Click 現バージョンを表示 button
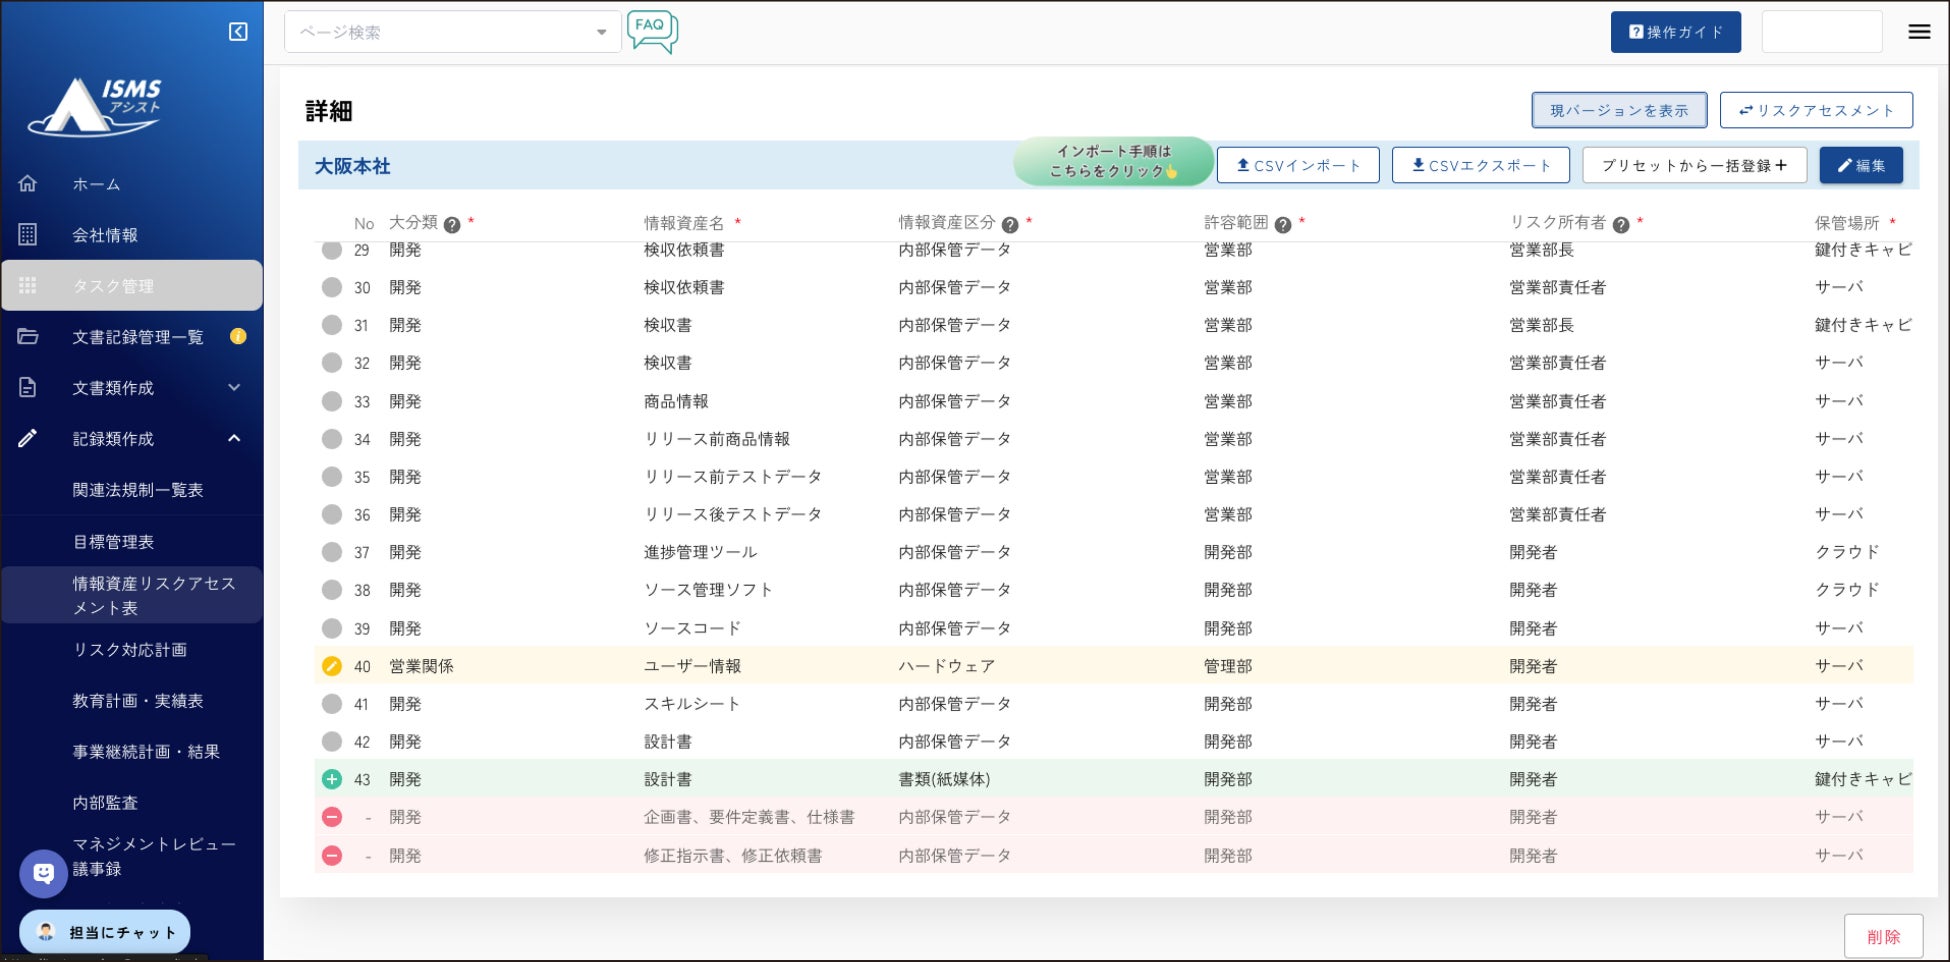1950x962 pixels. click(1619, 110)
